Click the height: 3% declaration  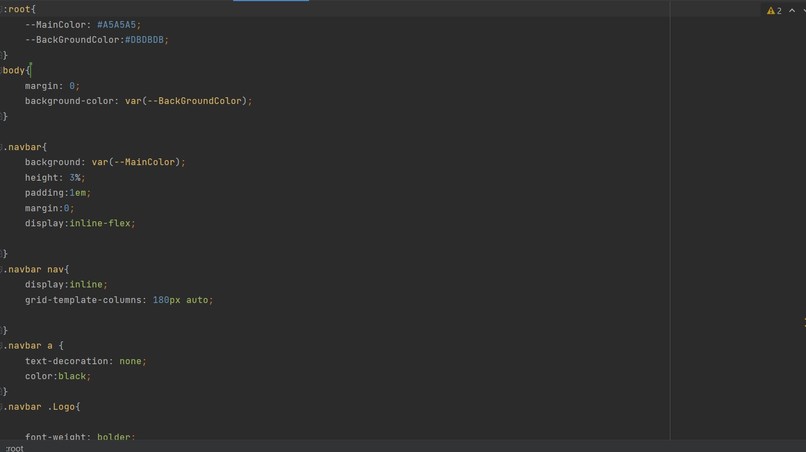coord(54,177)
